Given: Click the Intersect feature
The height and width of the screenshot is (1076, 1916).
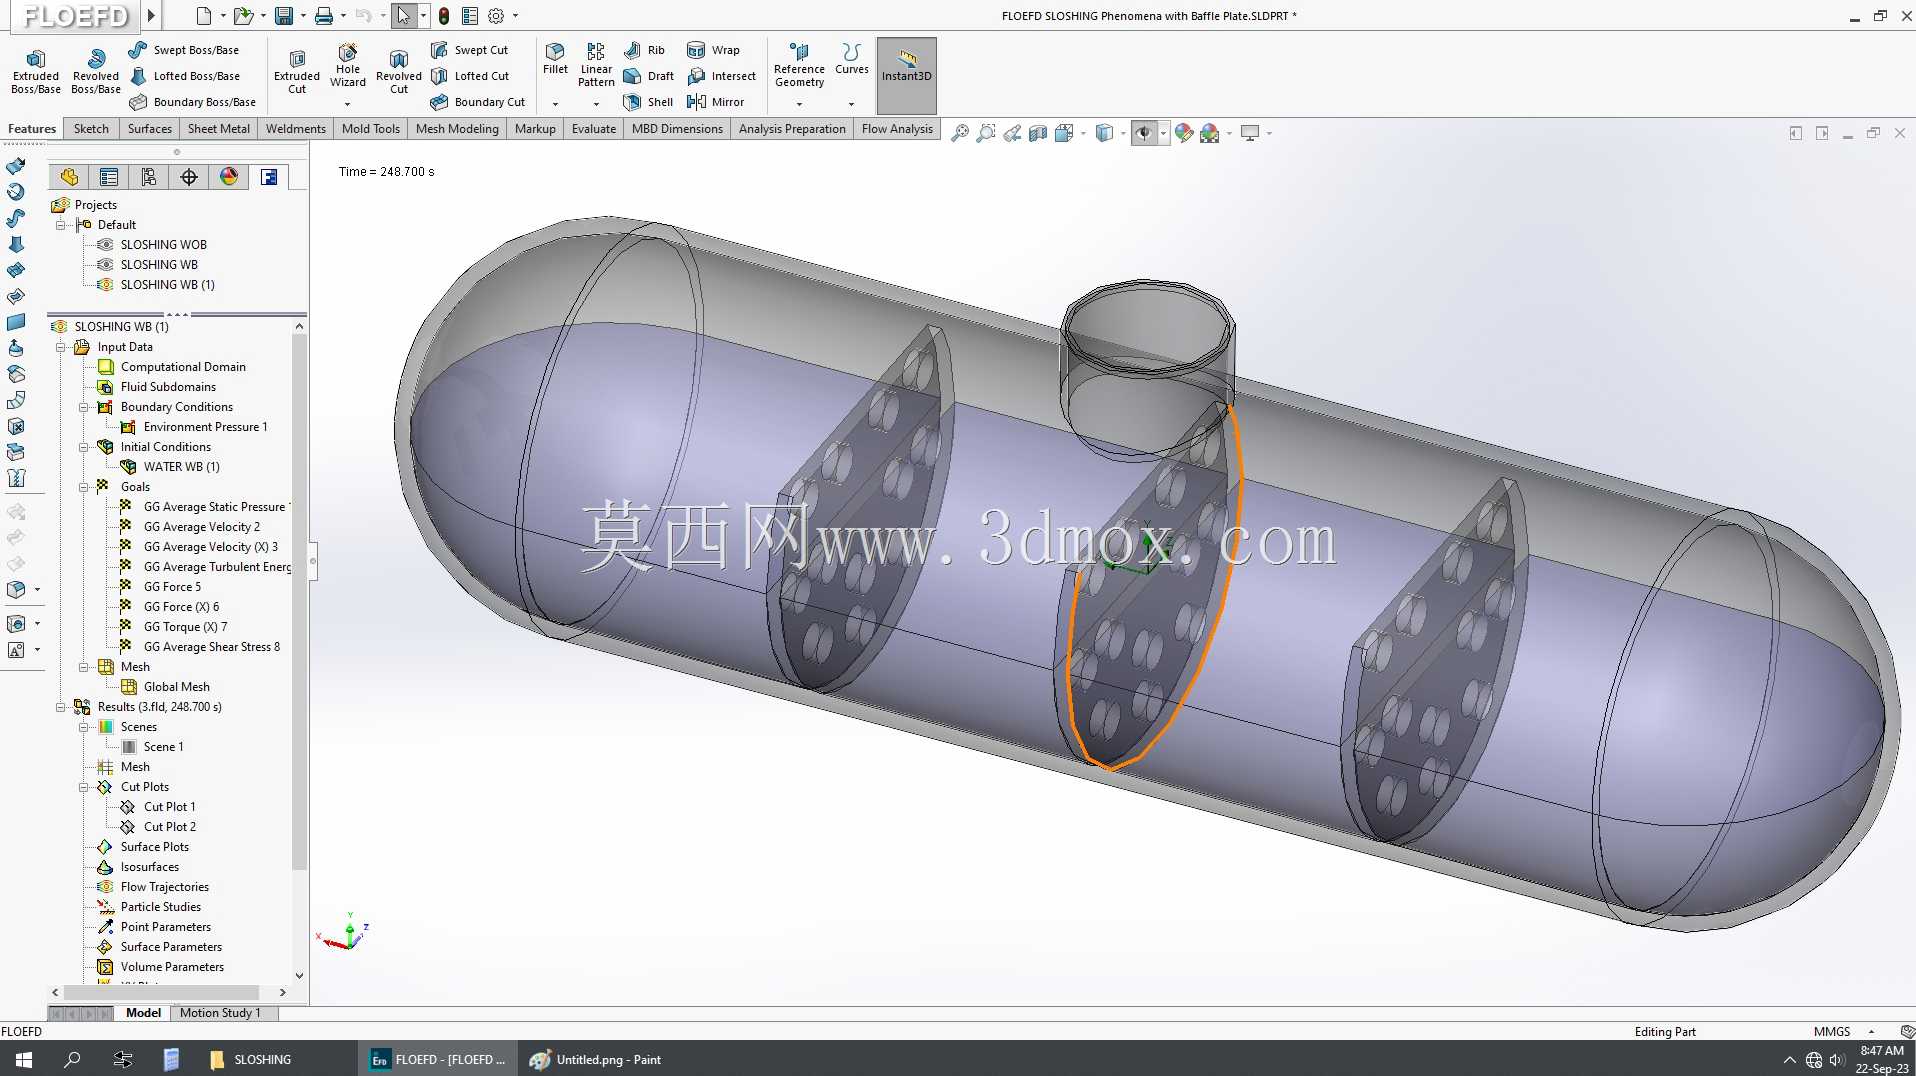Looking at the screenshot, I should (721, 76).
